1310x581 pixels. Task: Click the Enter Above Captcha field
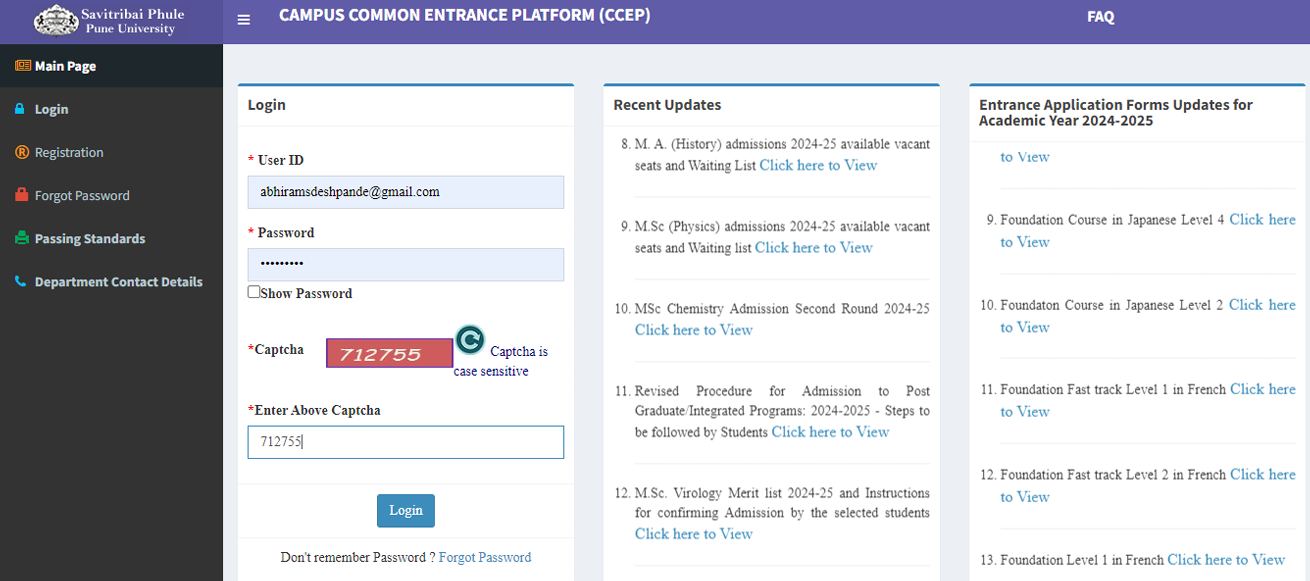pos(406,442)
